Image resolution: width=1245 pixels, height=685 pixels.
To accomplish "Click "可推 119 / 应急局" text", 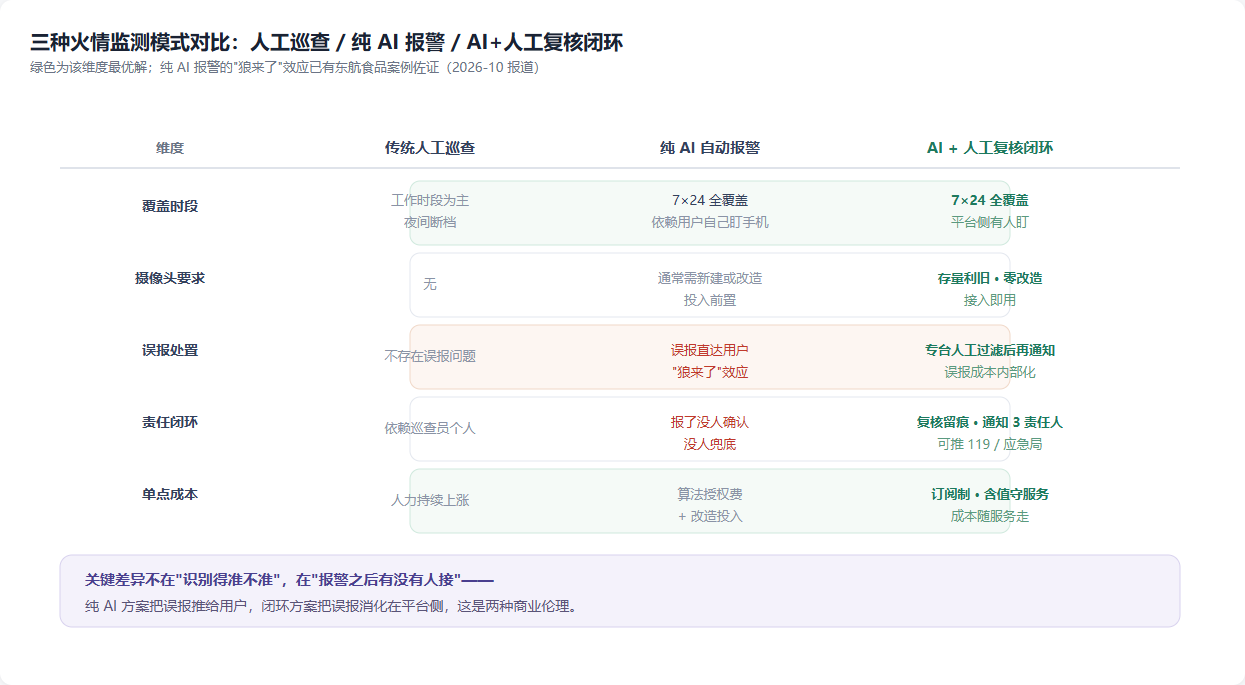I will coord(990,444).
